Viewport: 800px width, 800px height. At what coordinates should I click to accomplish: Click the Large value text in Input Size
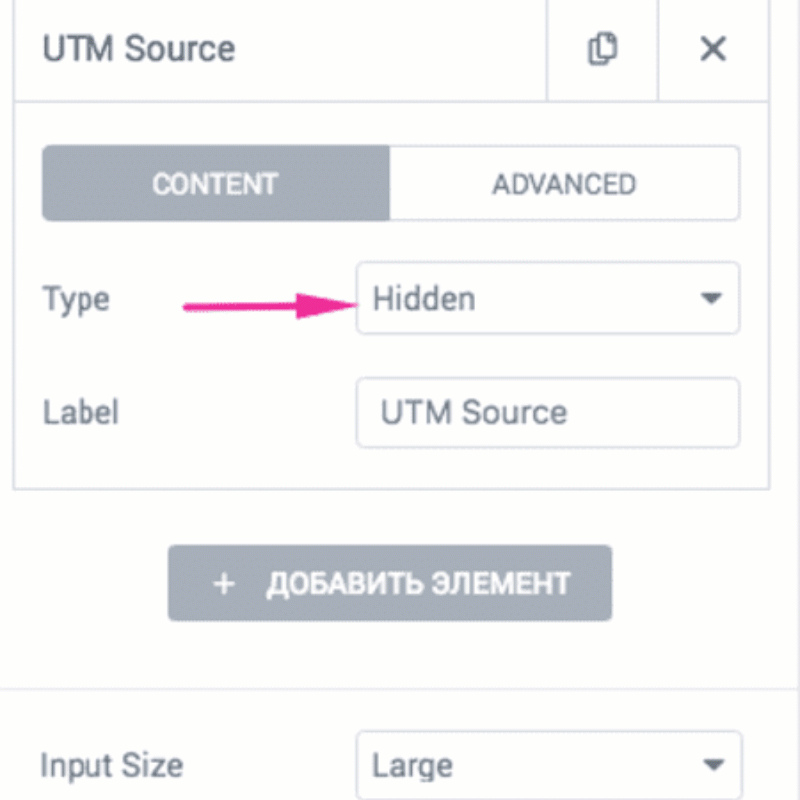pyautogui.click(x=412, y=766)
